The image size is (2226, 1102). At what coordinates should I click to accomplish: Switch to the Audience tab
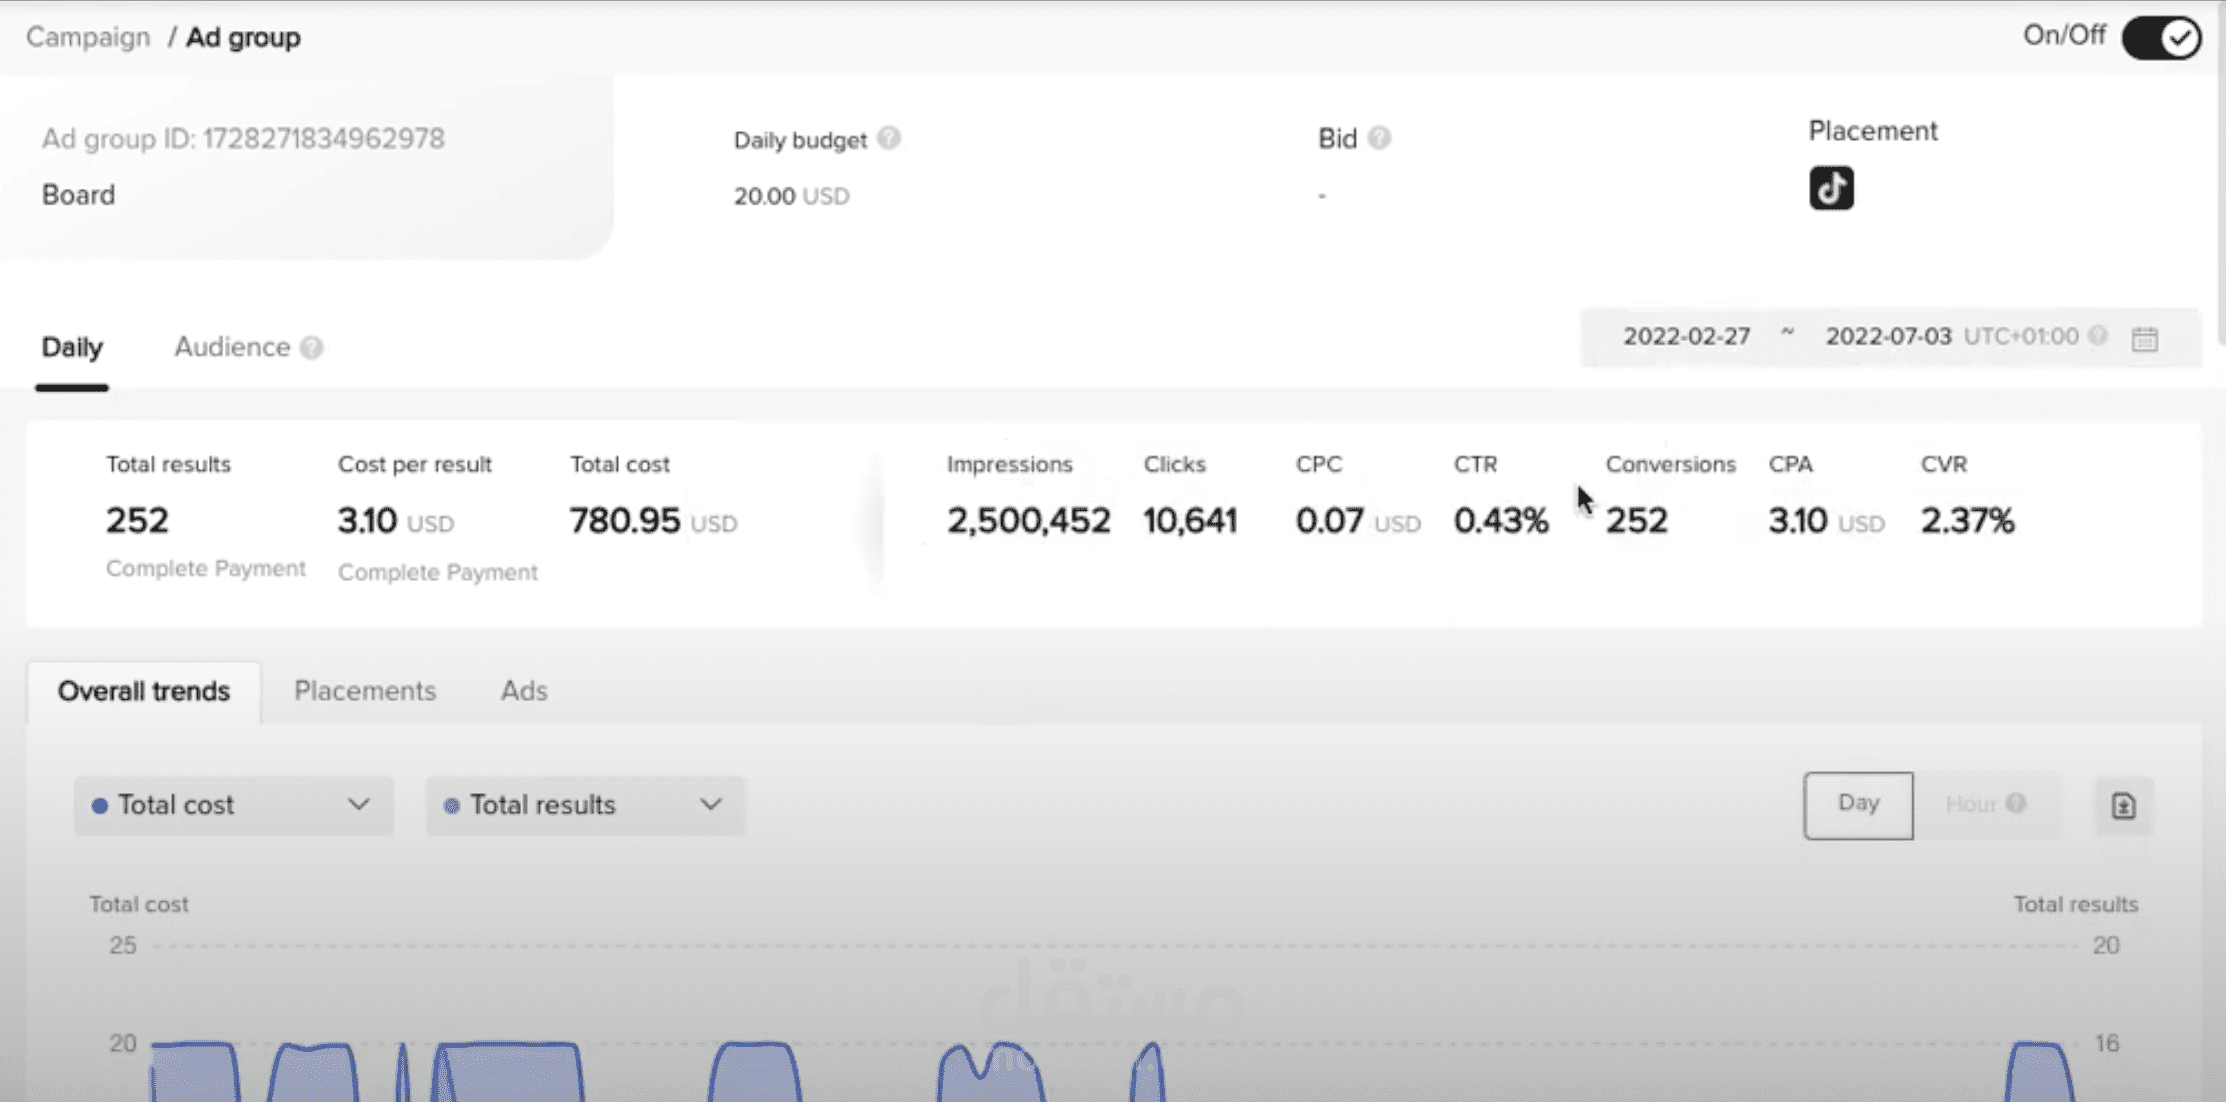[232, 347]
